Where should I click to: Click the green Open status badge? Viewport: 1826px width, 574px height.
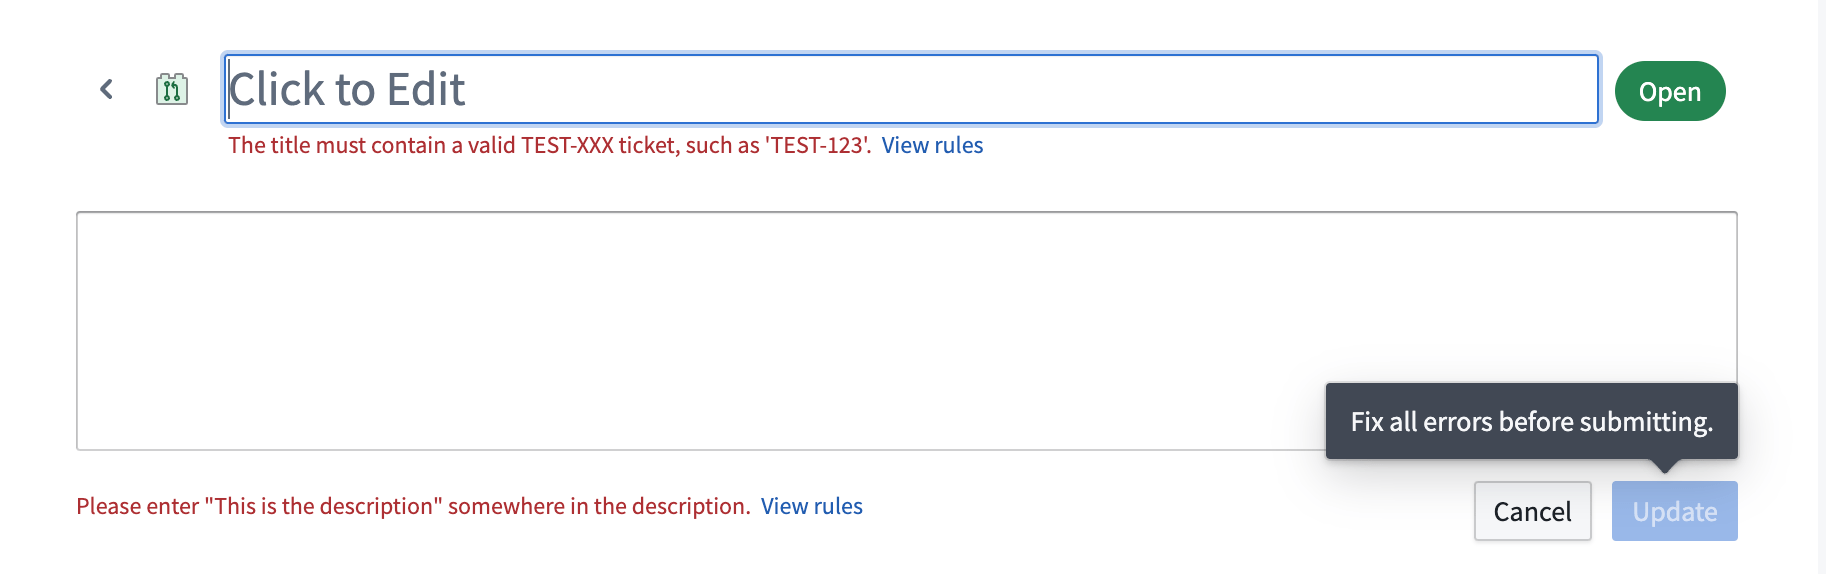[1669, 91]
